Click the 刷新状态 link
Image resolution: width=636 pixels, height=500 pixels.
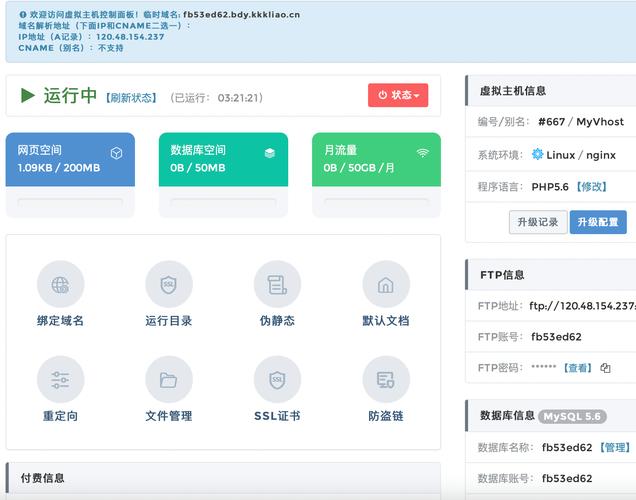click(x=131, y=98)
